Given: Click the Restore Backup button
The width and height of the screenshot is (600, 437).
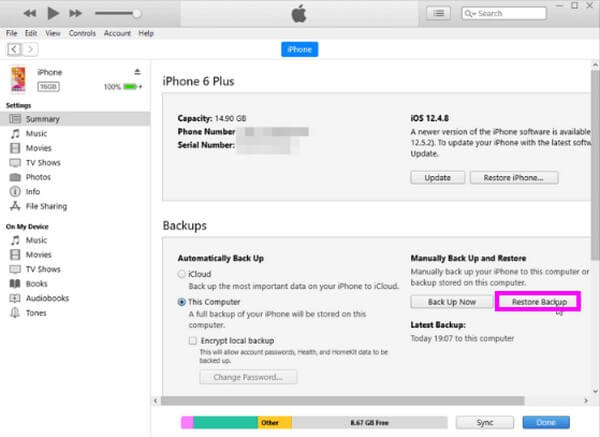Looking at the screenshot, I should pos(538,302).
